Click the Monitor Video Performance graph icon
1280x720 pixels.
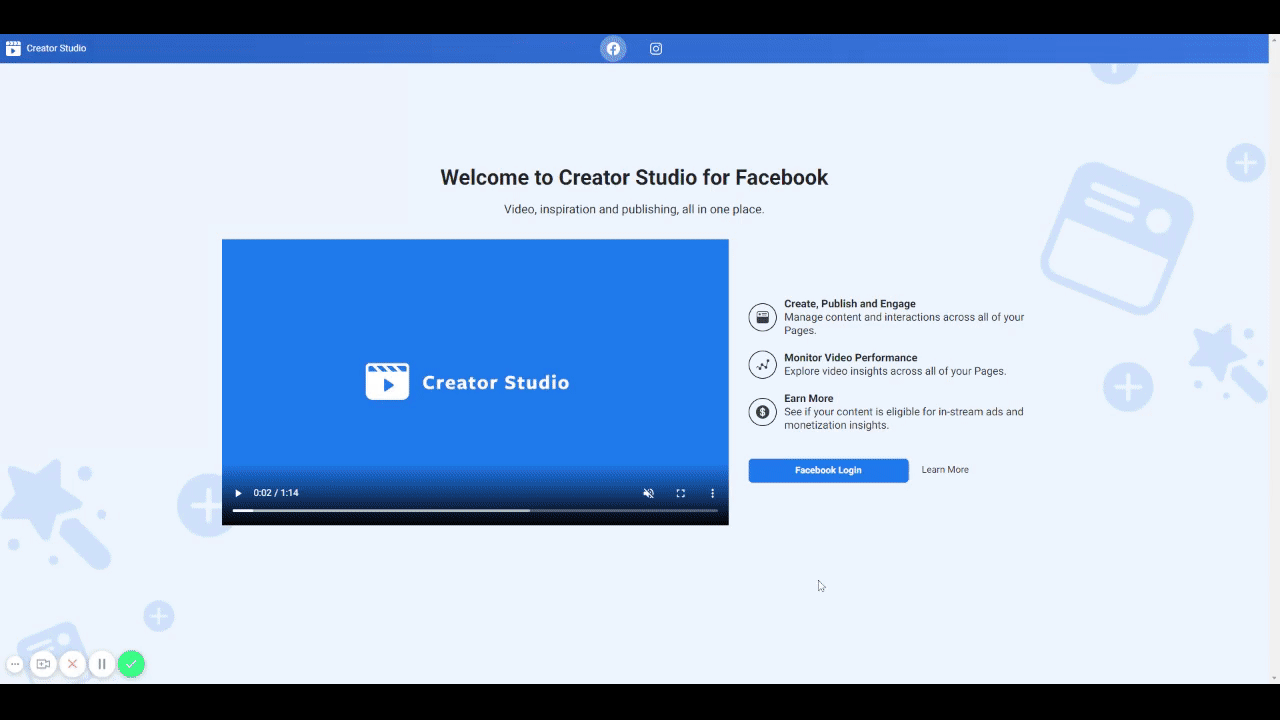(762, 364)
